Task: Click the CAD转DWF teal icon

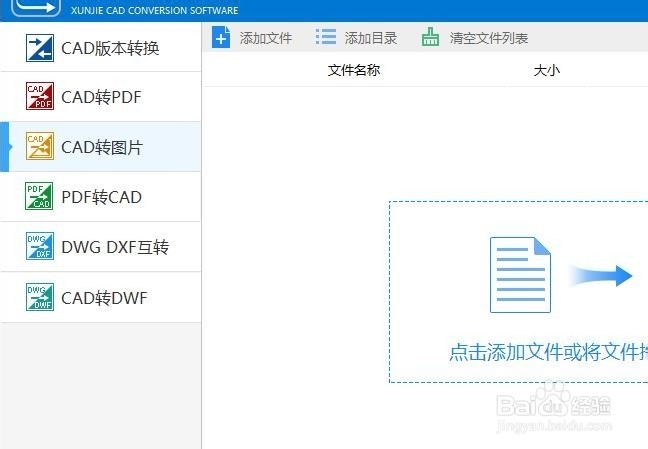Action: [x=40, y=297]
